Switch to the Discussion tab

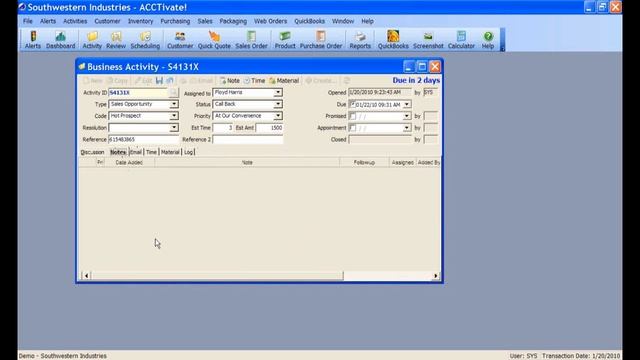point(92,152)
